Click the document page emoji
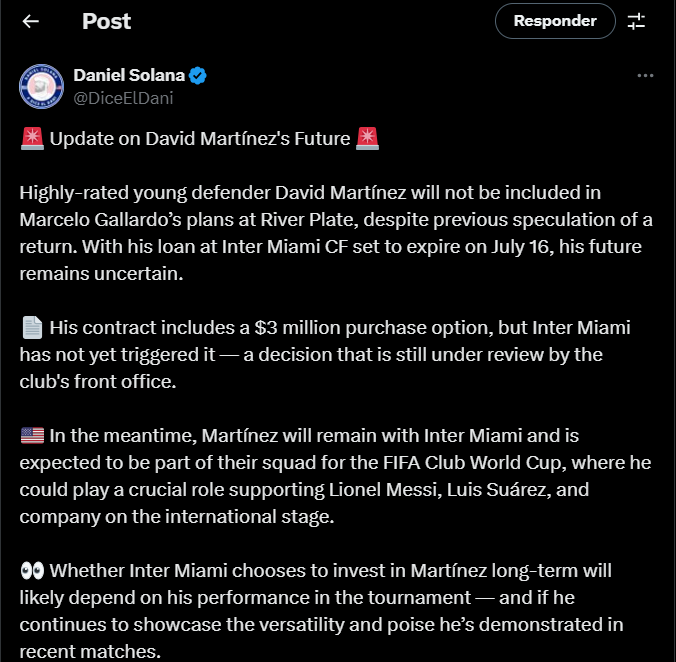 (32, 328)
